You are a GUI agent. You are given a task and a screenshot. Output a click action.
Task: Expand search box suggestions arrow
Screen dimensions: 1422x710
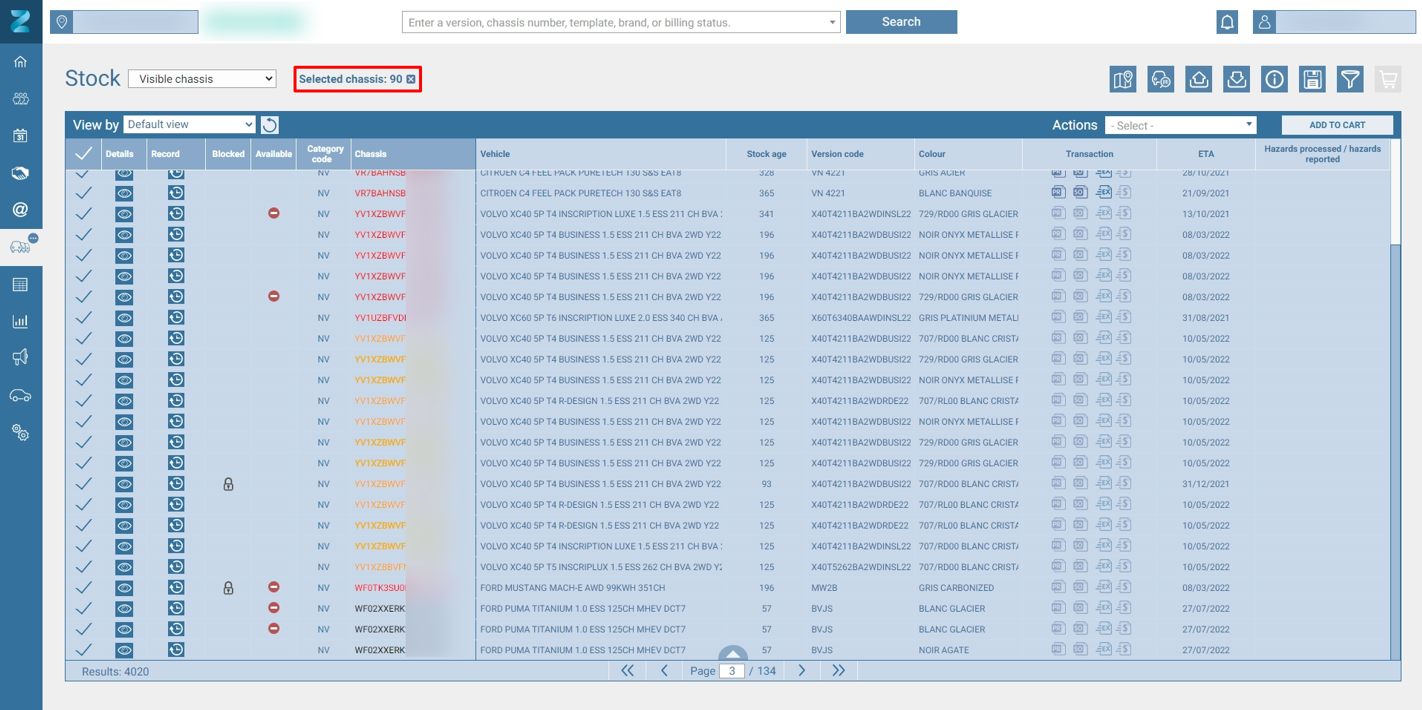pos(832,22)
